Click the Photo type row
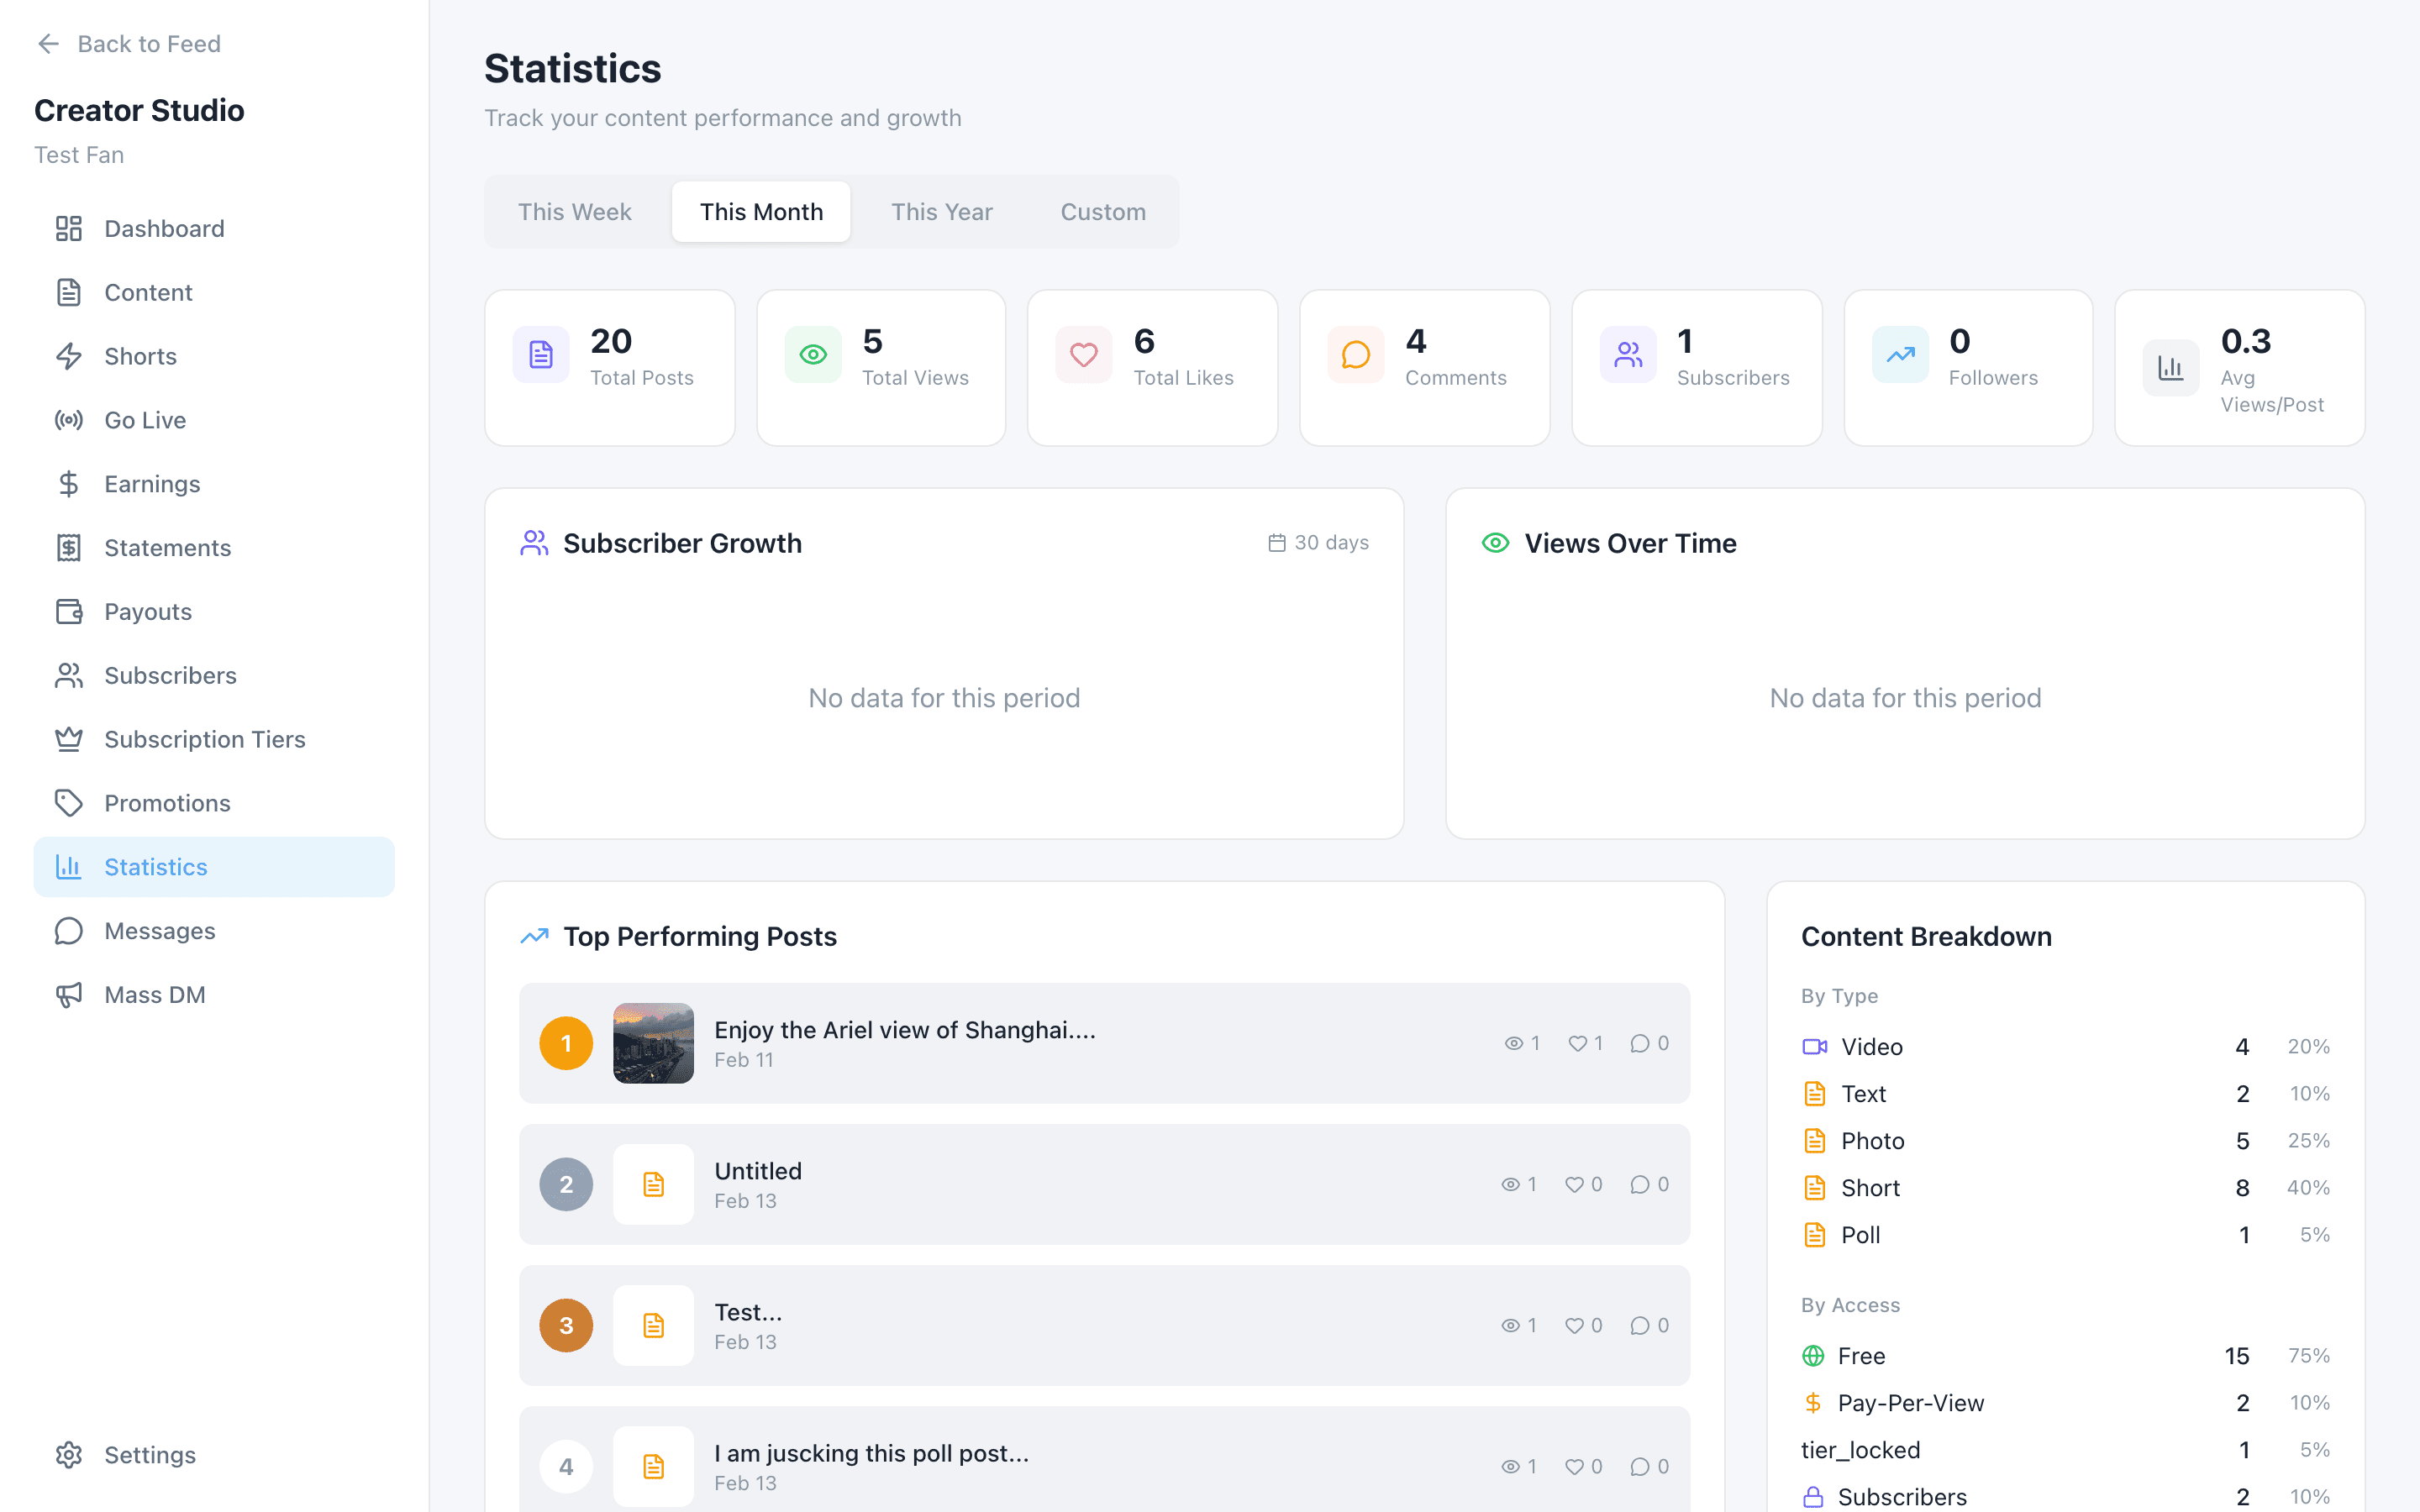The width and height of the screenshot is (2420, 1512). click(x=2065, y=1141)
